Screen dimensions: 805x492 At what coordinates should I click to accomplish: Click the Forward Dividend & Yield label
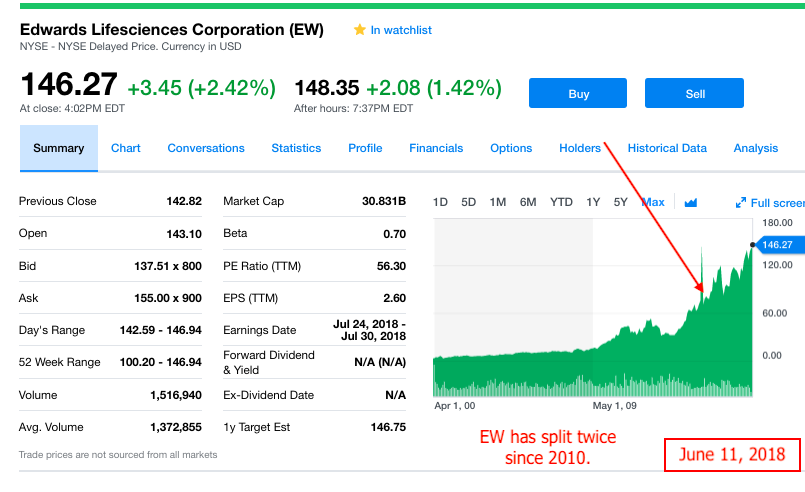tap(269, 363)
